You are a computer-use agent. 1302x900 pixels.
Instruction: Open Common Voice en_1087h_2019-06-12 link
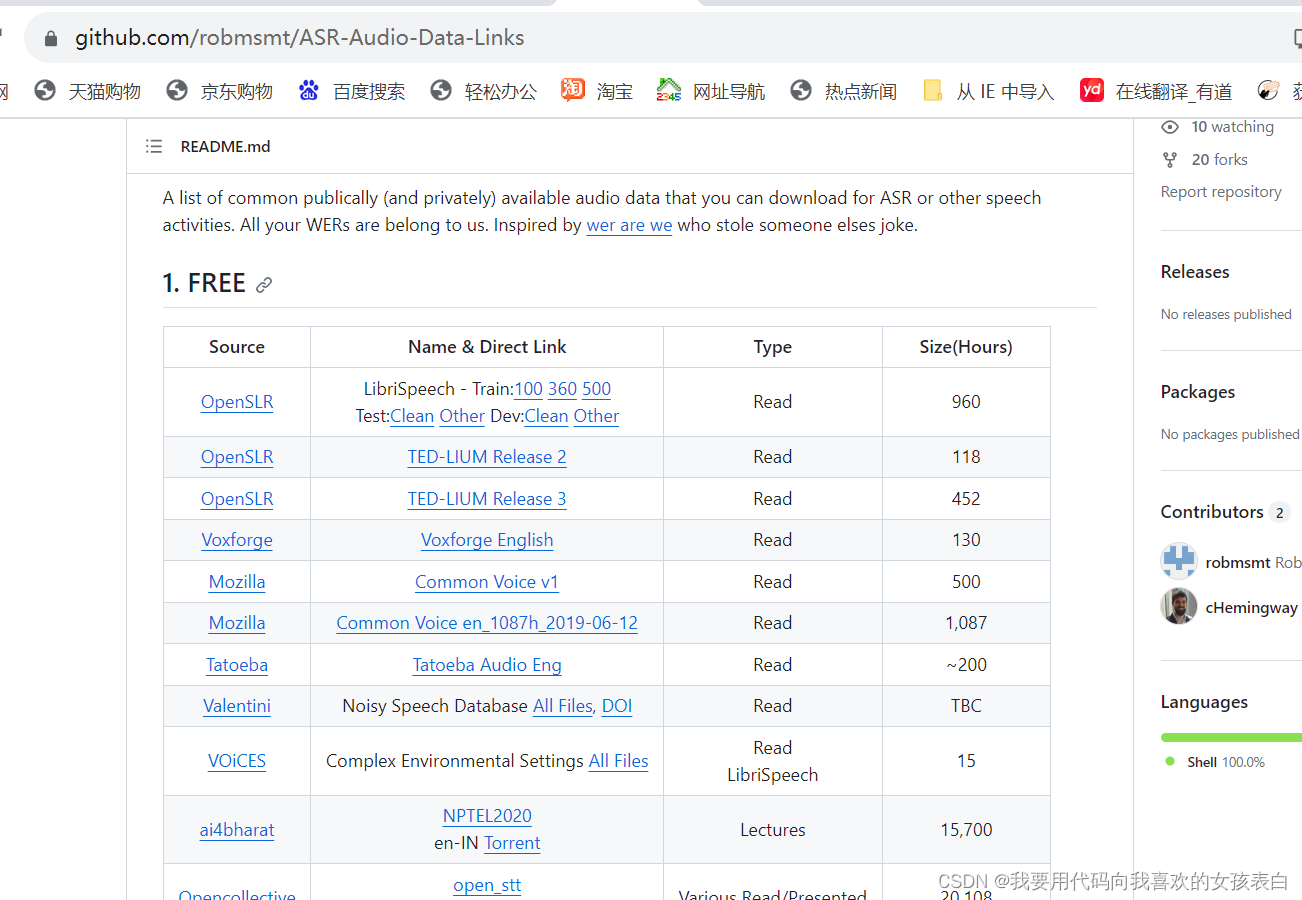[487, 623]
